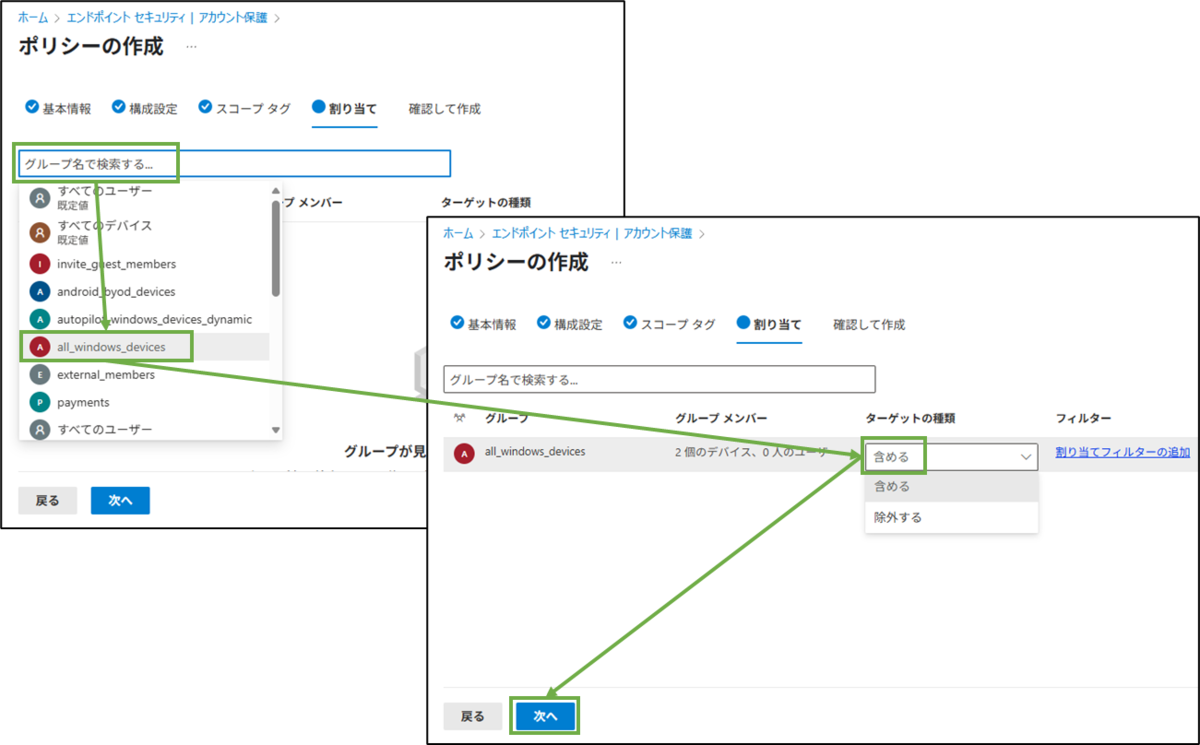Open エンドポイント セキュリティ | アカウント保護 in the front window
This screenshot has width=1200, height=745.
click(x=593, y=233)
